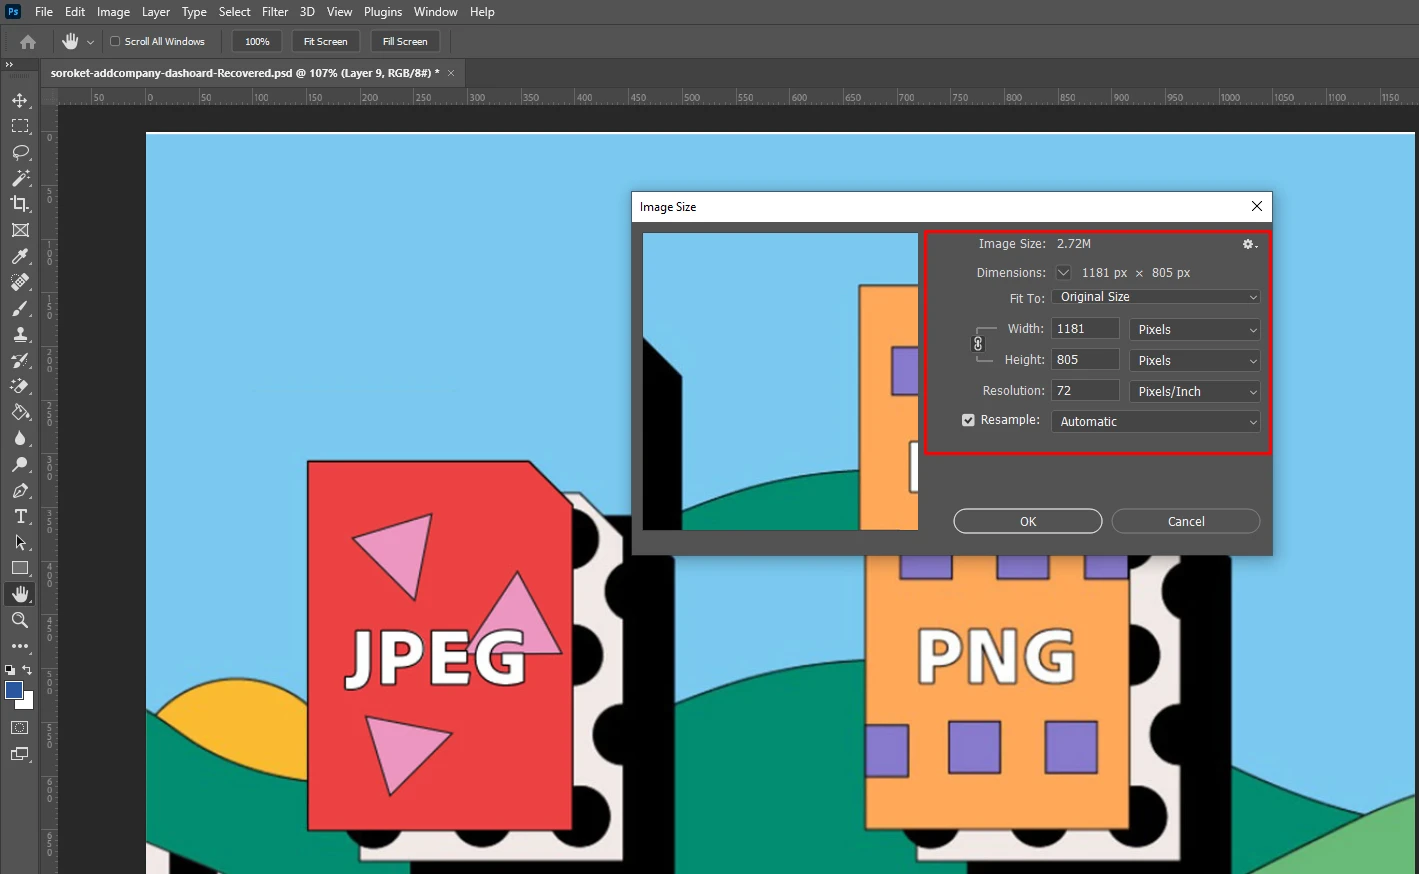Image resolution: width=1419 pixels, height=874 pixels.
Task: Select the Eraser tool
Action: pos(20,386)
